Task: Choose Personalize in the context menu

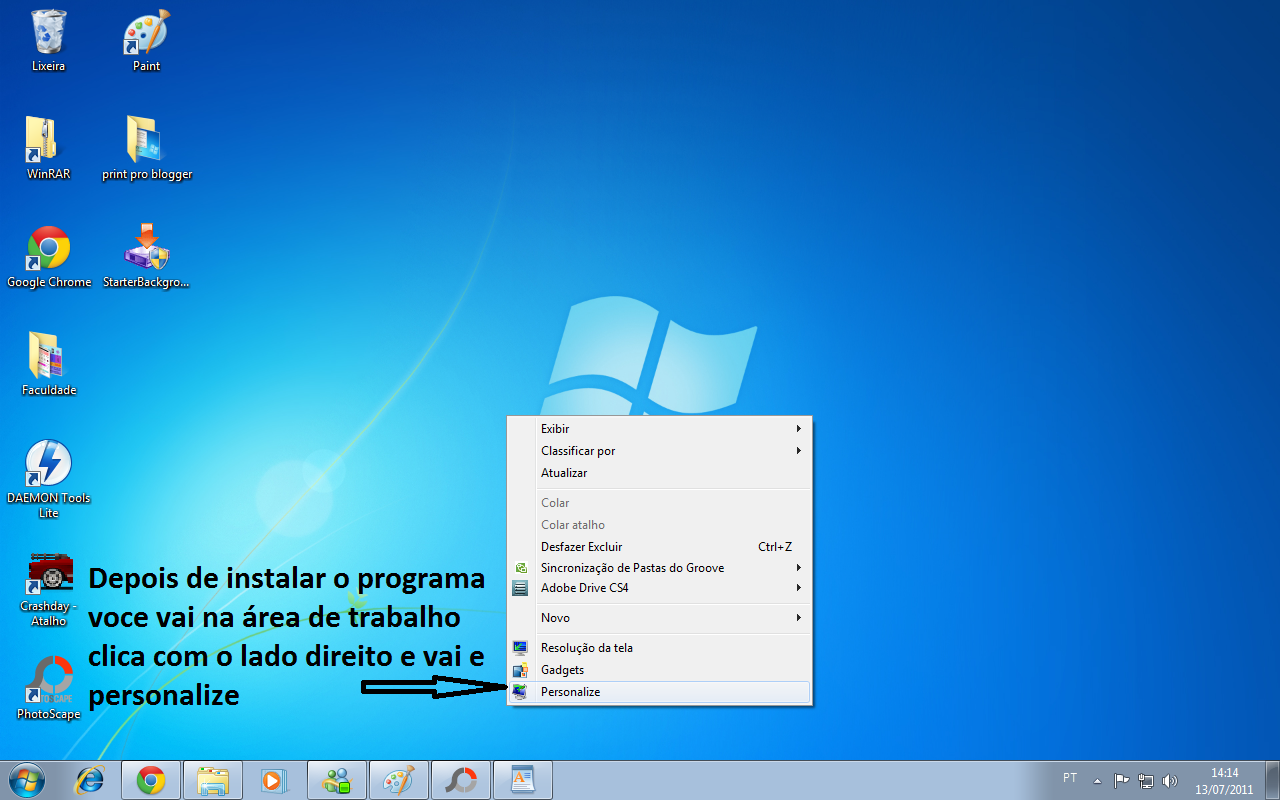Action: click(660, 692)
